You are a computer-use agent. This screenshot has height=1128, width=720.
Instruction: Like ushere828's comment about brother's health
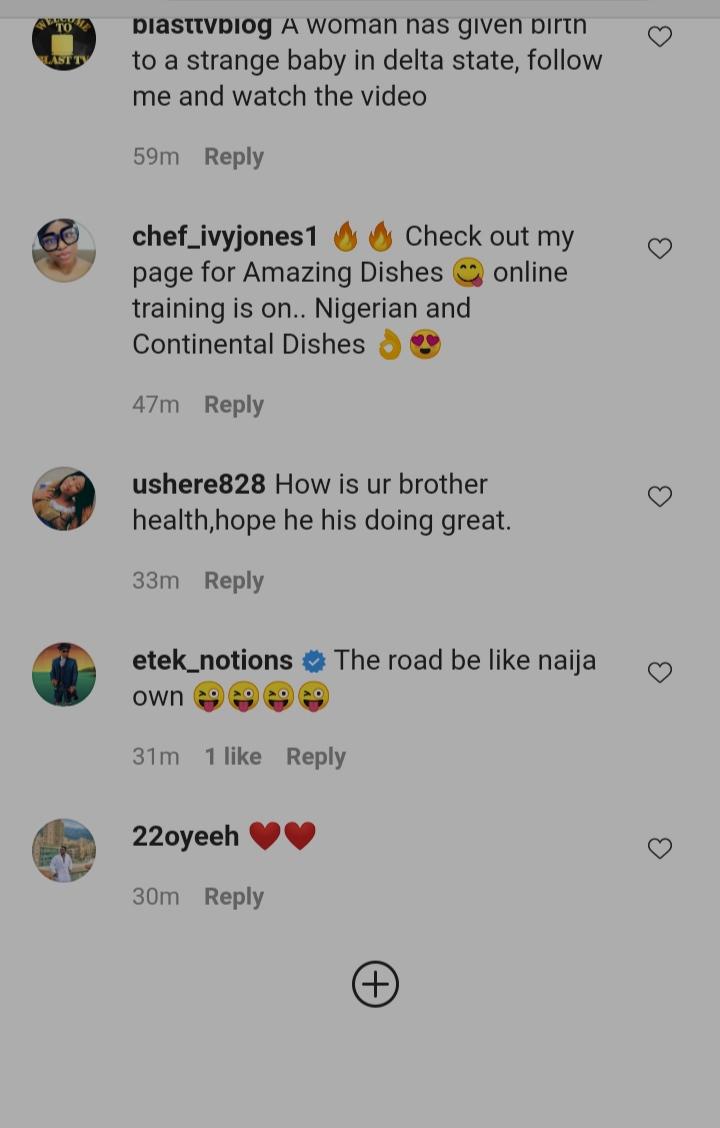[660, 496]
